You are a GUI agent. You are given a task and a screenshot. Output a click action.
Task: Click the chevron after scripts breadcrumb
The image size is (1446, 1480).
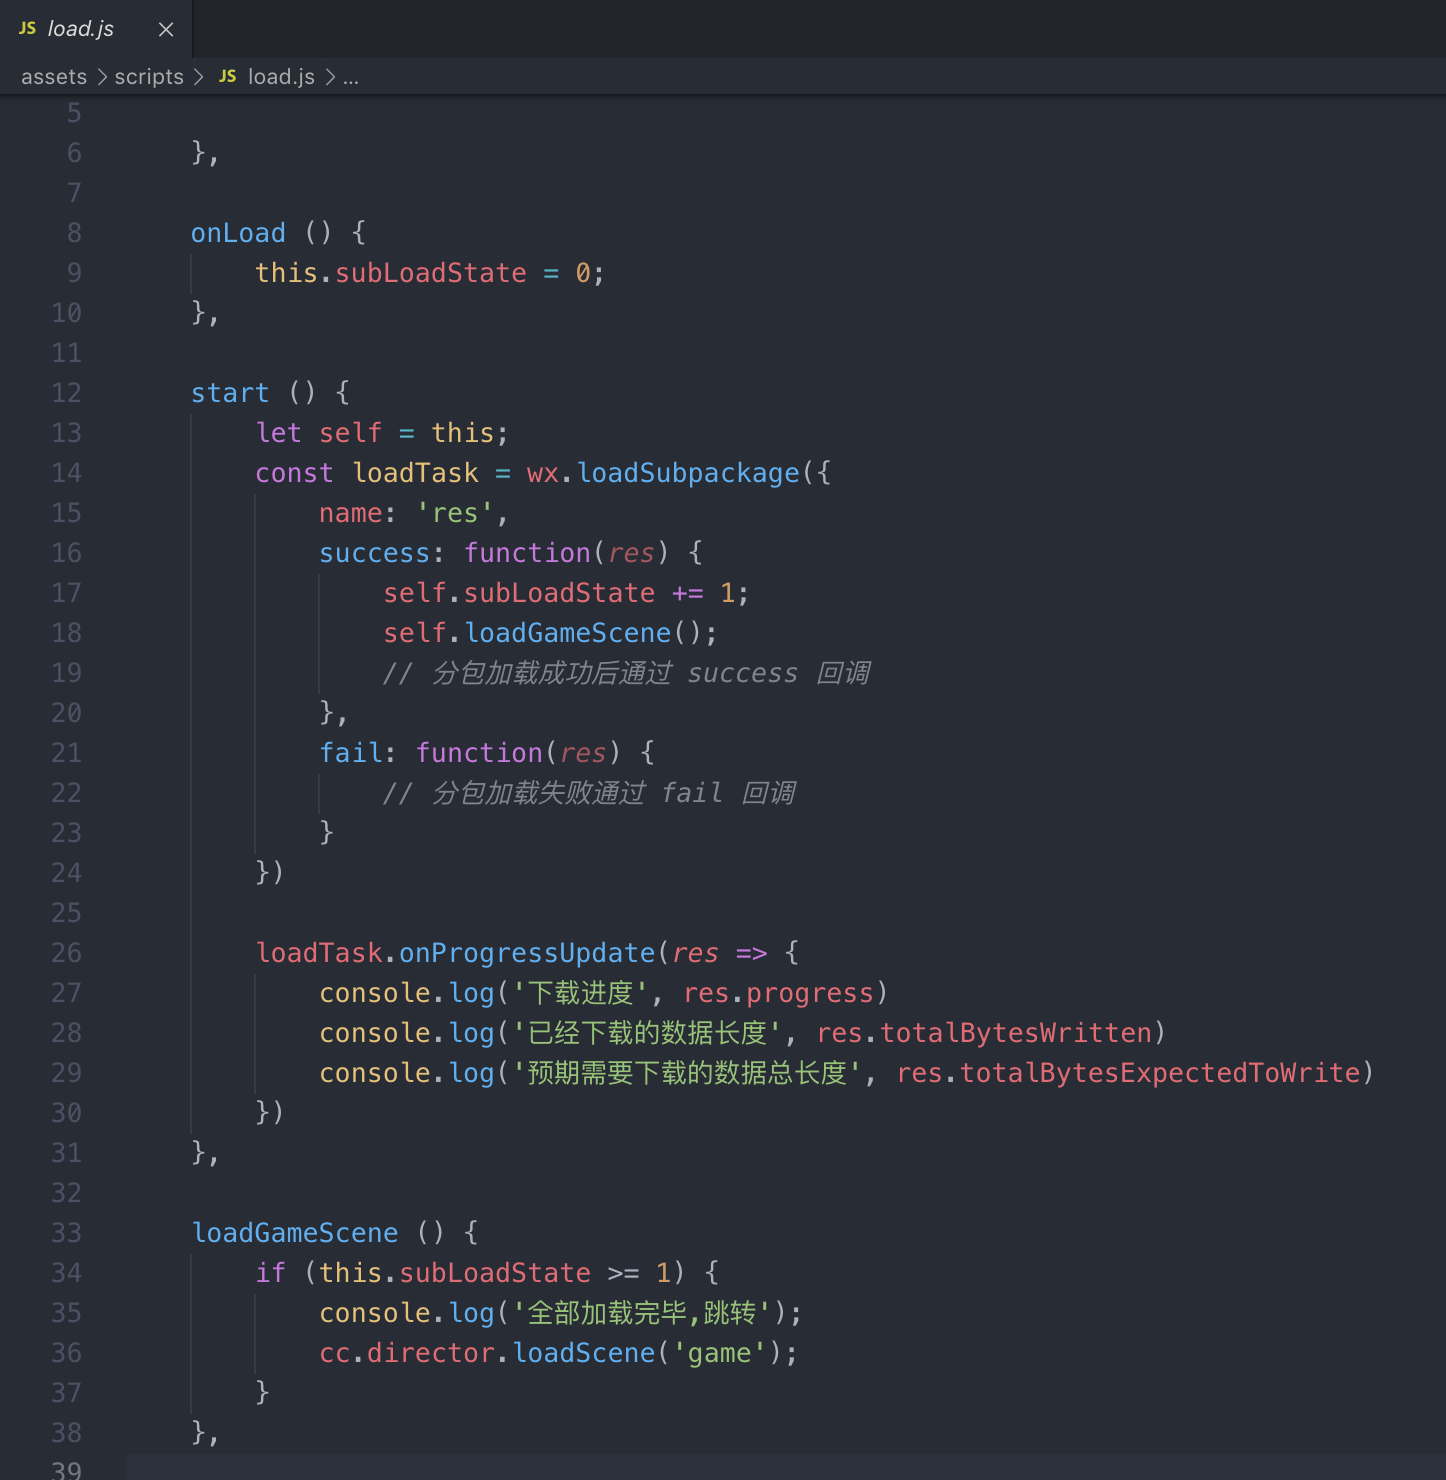pyautogui.click(x=198, y=77)
